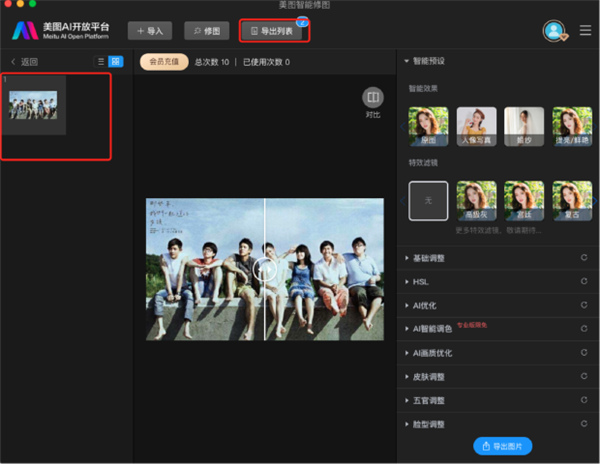Switch to grid view layout

coord(116,62)
